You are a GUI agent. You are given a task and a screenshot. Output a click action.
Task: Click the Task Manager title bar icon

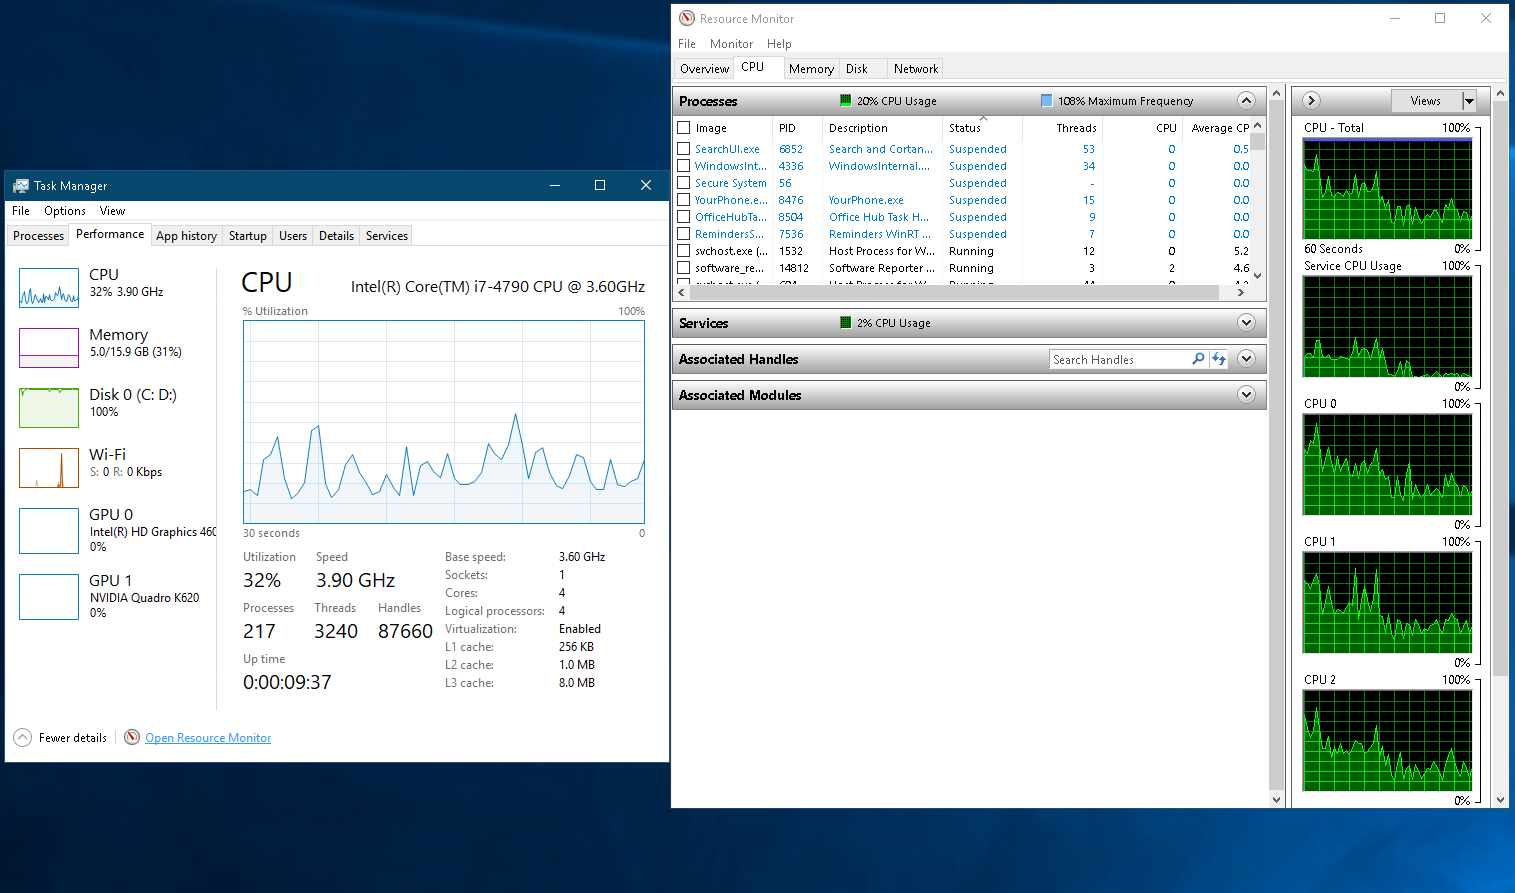[21, 185]
